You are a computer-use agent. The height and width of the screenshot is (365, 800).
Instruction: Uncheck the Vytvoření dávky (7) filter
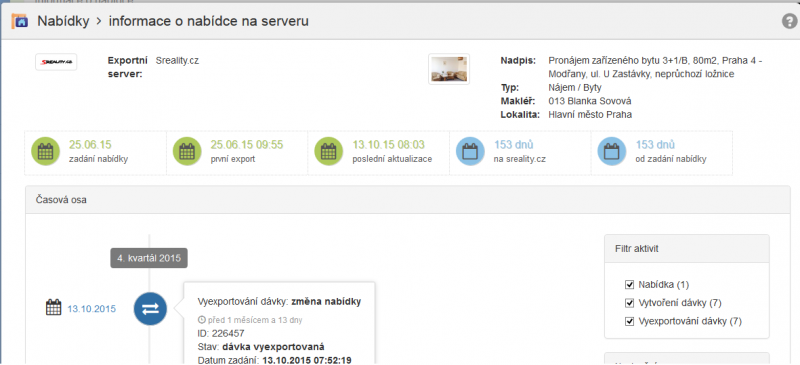629,303
